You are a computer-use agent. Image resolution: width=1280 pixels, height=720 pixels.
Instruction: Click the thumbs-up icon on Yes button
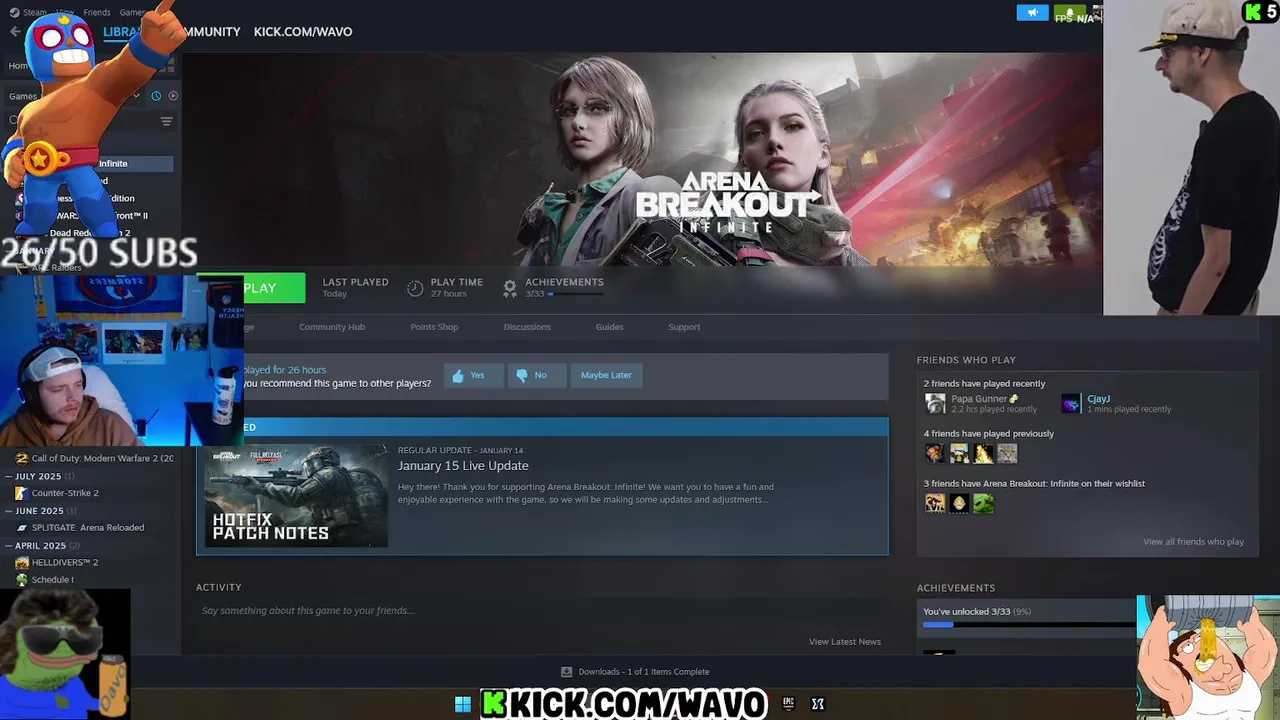click(458, 376)
